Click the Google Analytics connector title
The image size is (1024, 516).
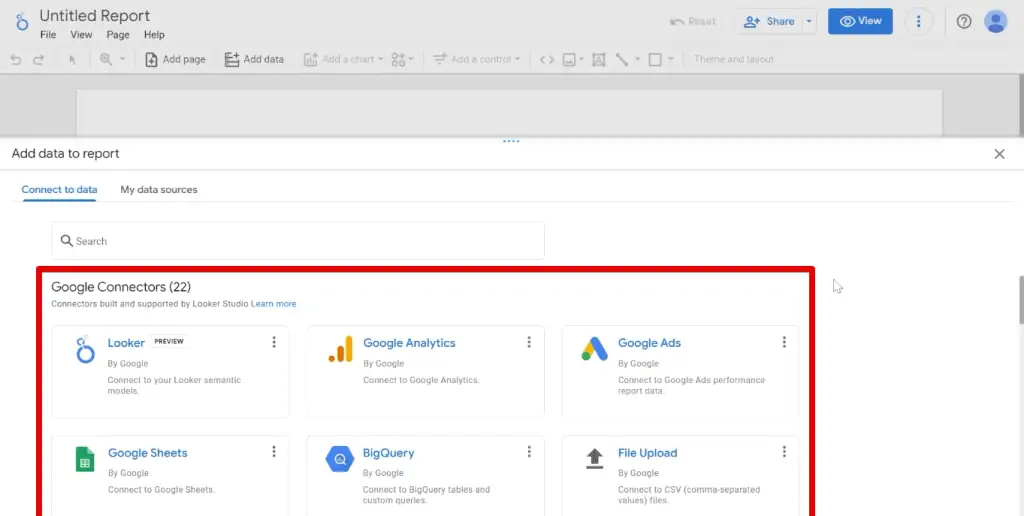[x=409, y=343]
